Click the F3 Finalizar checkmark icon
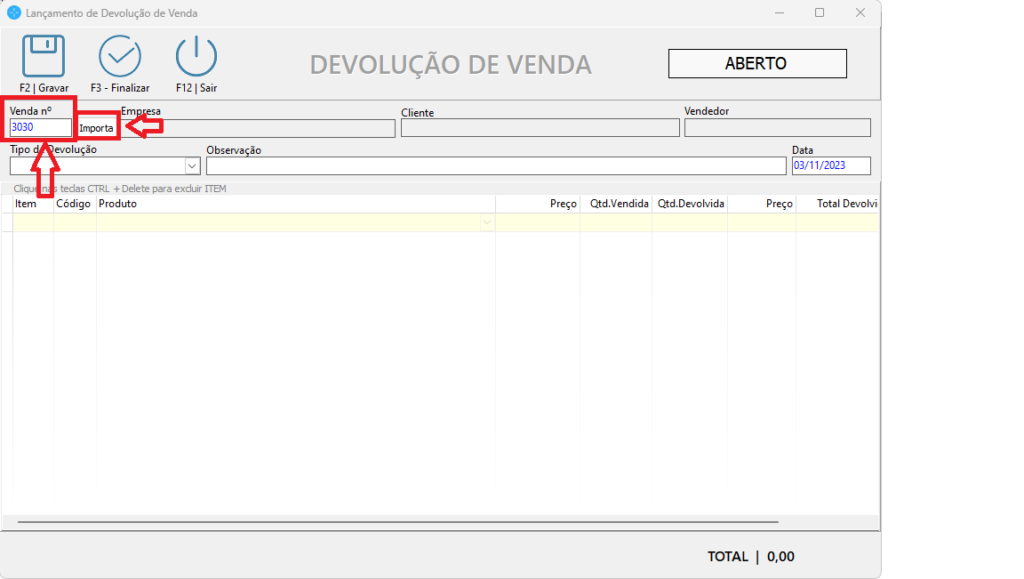 click(119, 55)
